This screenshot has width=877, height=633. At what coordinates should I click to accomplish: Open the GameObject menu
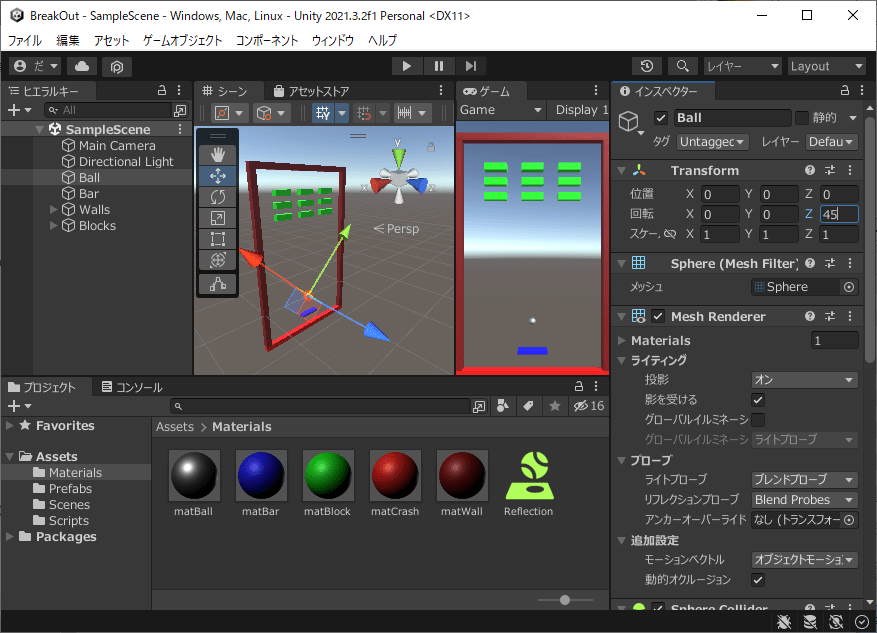pos(183,40)
